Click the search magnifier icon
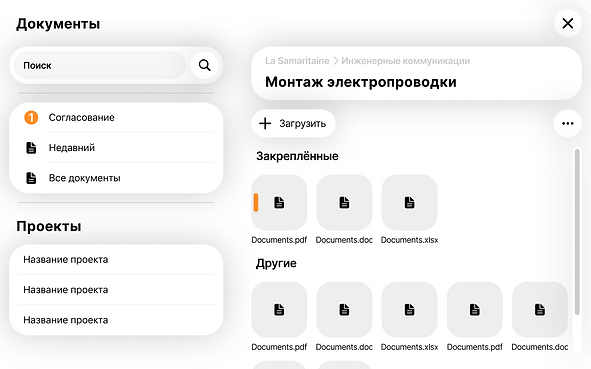This screenshot has width=591, height=369. click(x=204, y=65)
